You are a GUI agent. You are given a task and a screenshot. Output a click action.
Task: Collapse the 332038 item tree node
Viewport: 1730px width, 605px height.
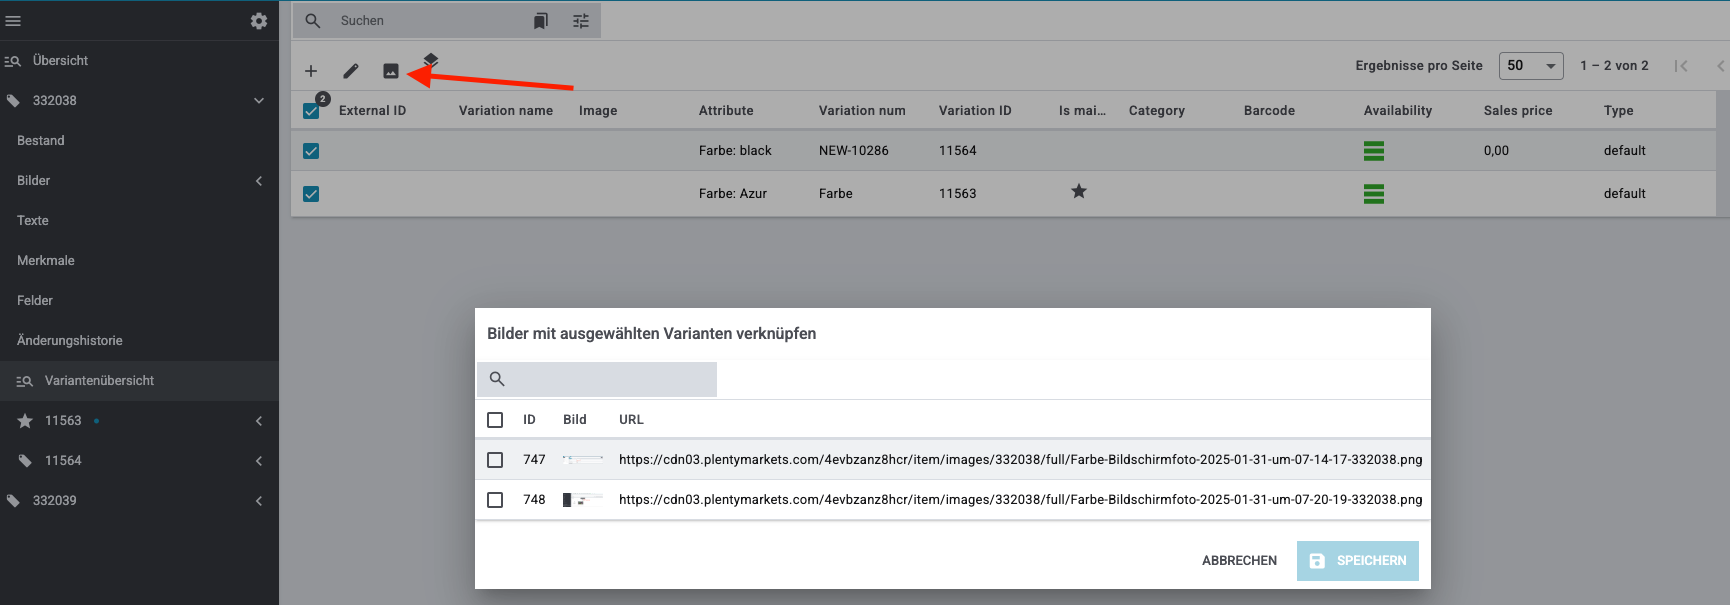point(259,101)
